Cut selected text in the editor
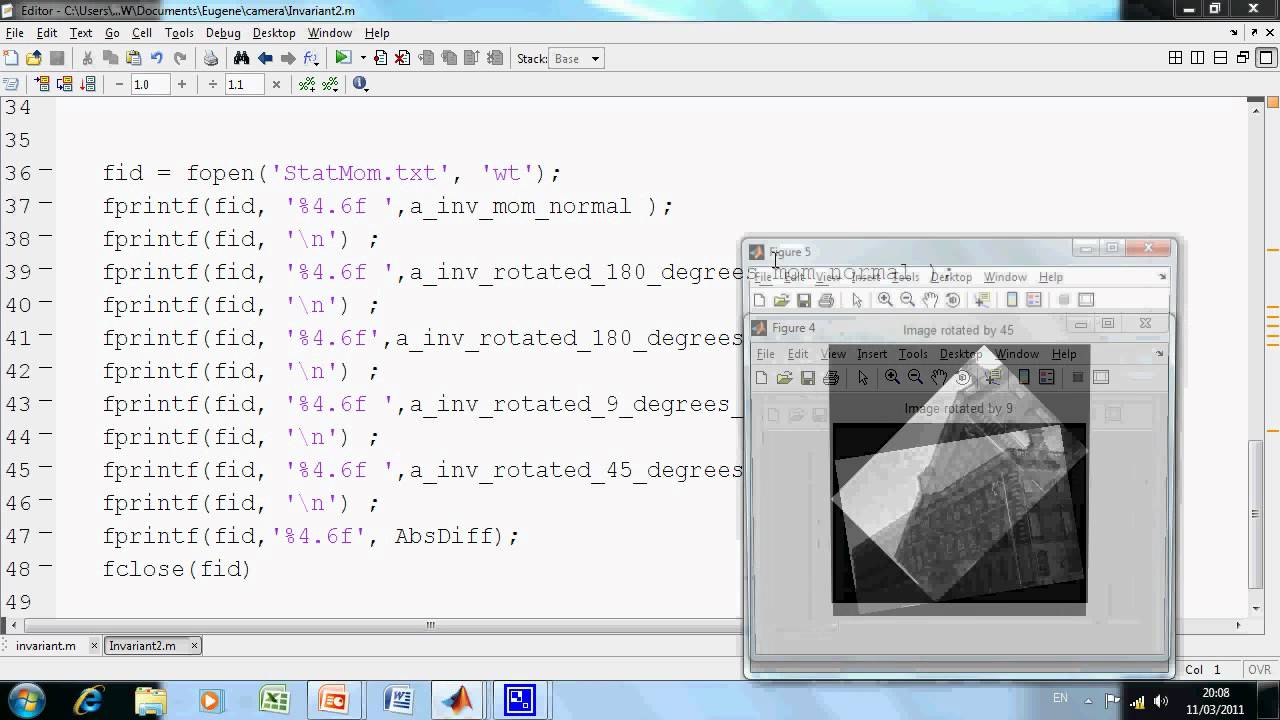 click(87, 58)
